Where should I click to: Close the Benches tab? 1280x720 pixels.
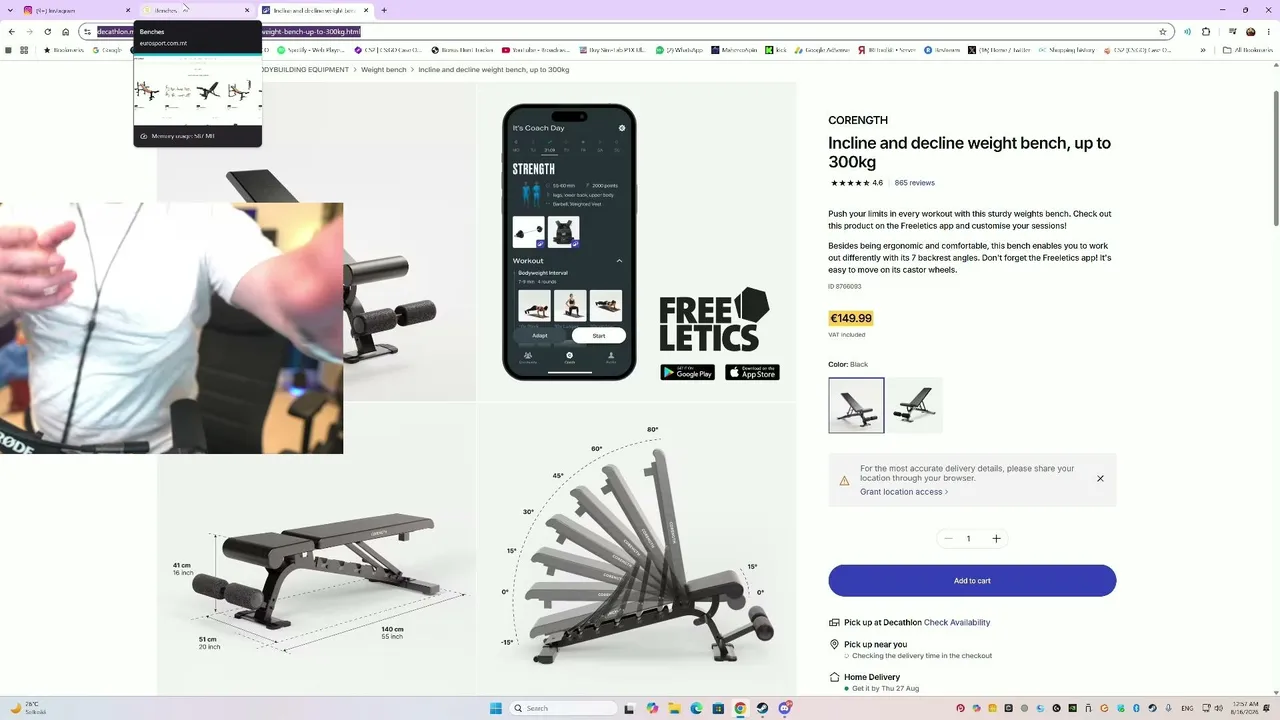click(247, 10)
